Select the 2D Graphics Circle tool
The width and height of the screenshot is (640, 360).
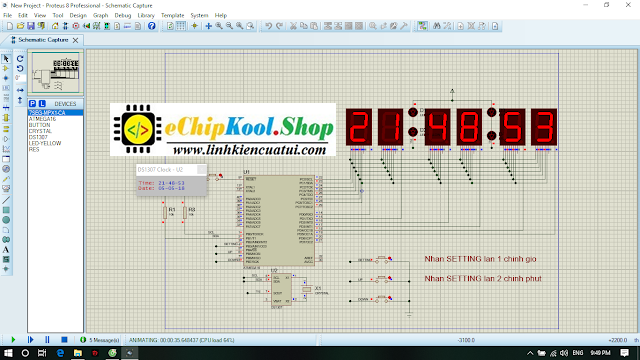coord(6,220)
